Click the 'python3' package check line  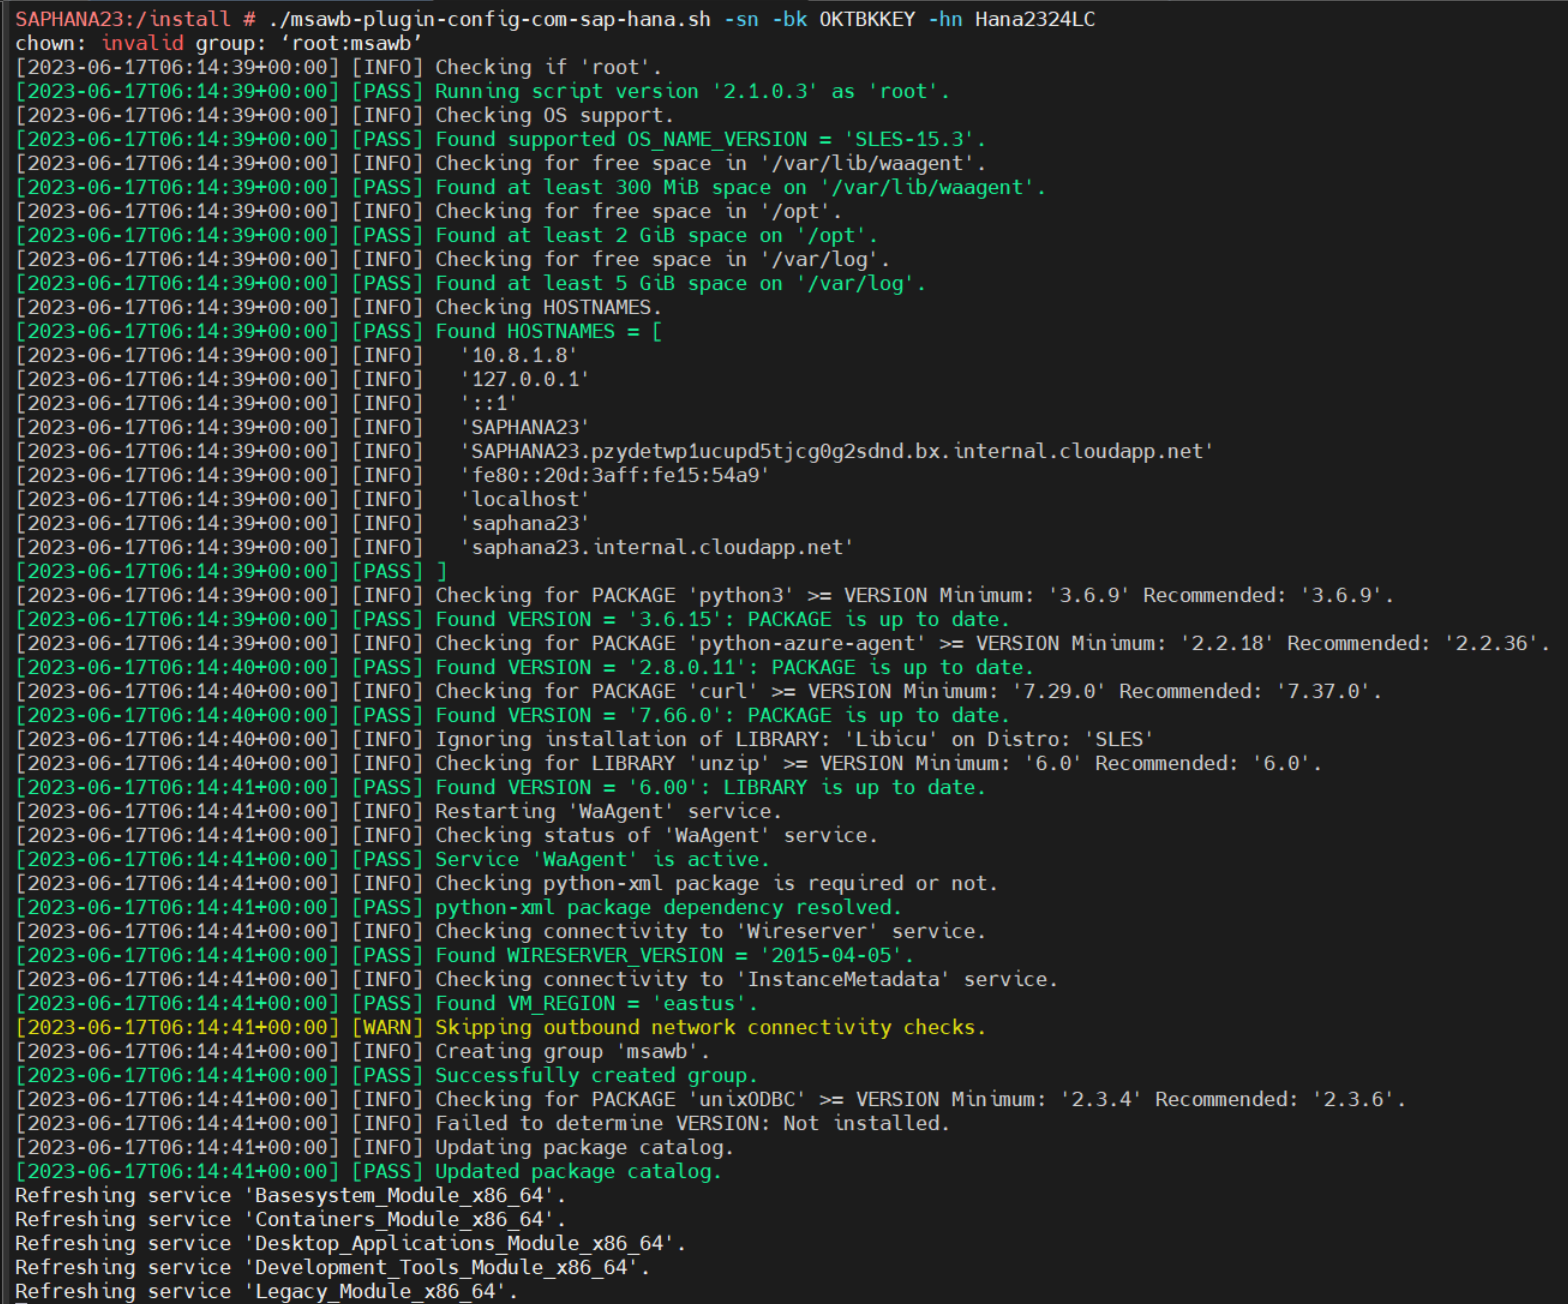tap(705, 595)
